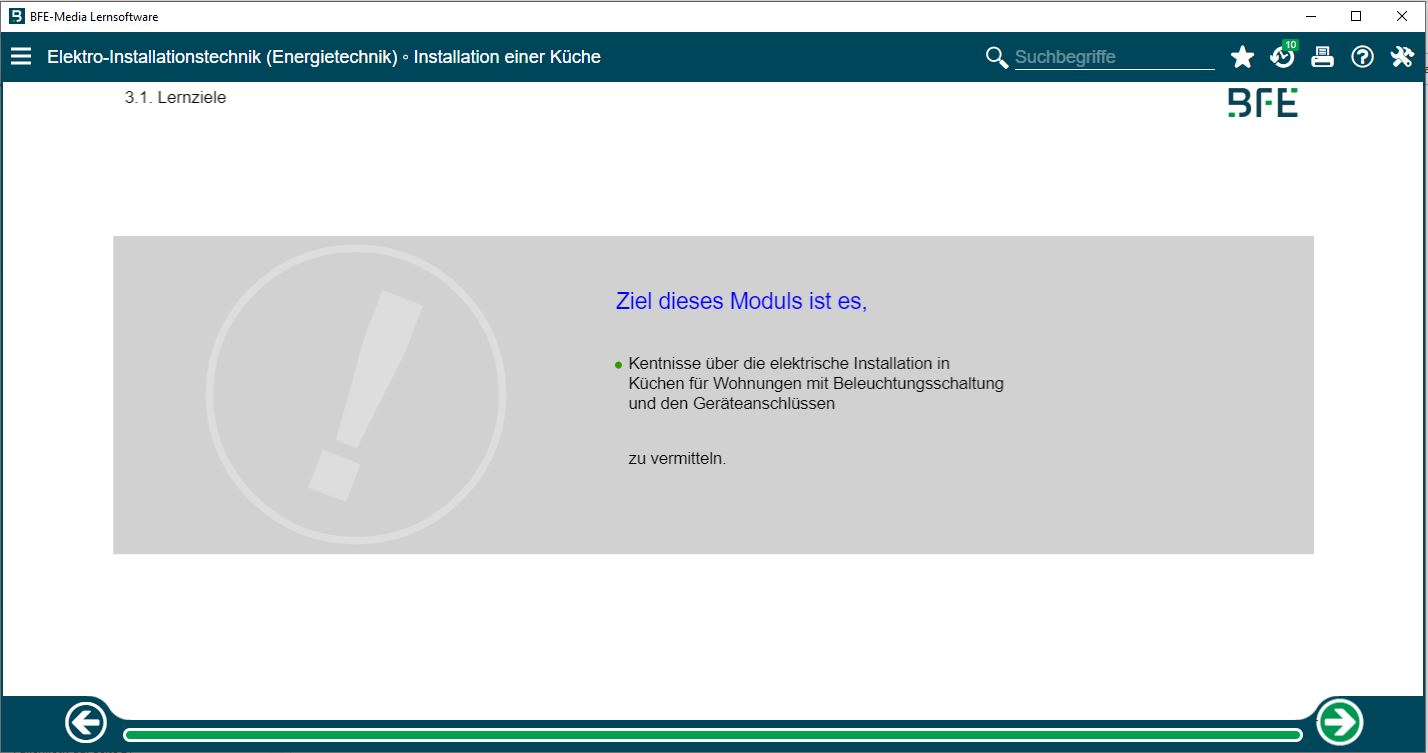Viewport: 1428px width, 753px height.
Task: Go to the next page with the right arrow
Action: click(1341, 720)
